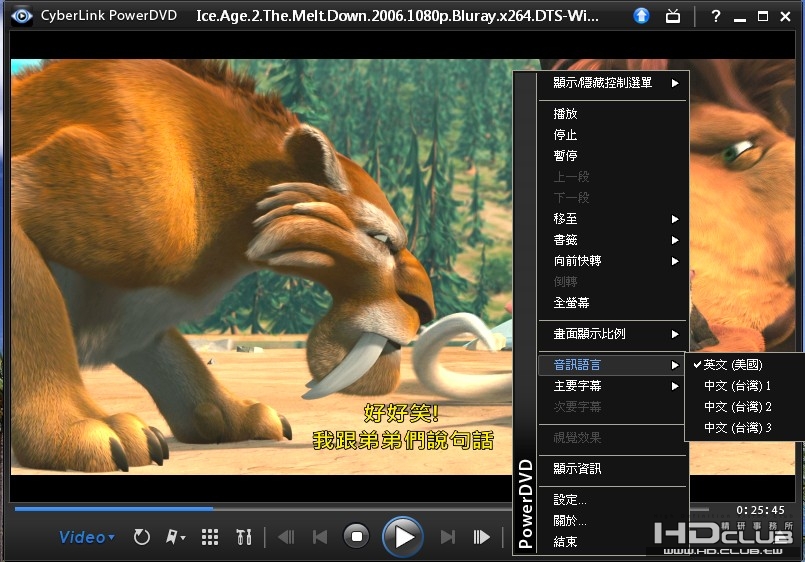Screen dimensions: 805x562
Task: Maximize the PowerDVD window
Action: click(763, 16)
